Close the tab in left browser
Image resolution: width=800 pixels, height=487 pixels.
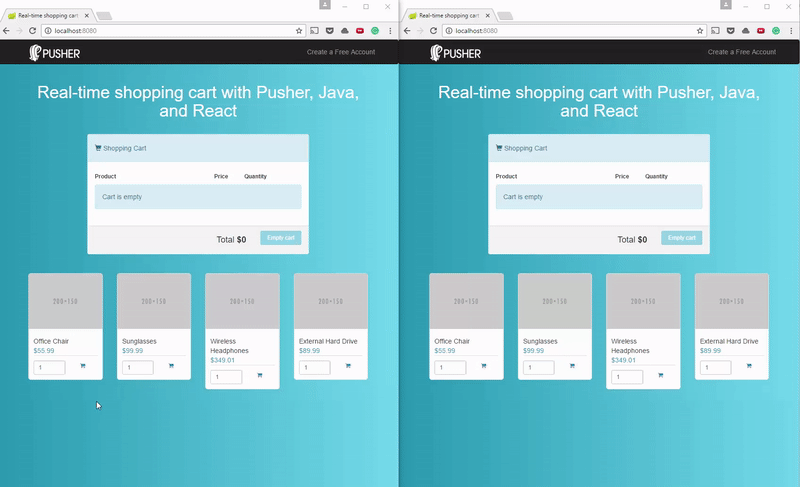tap(87, 15)
